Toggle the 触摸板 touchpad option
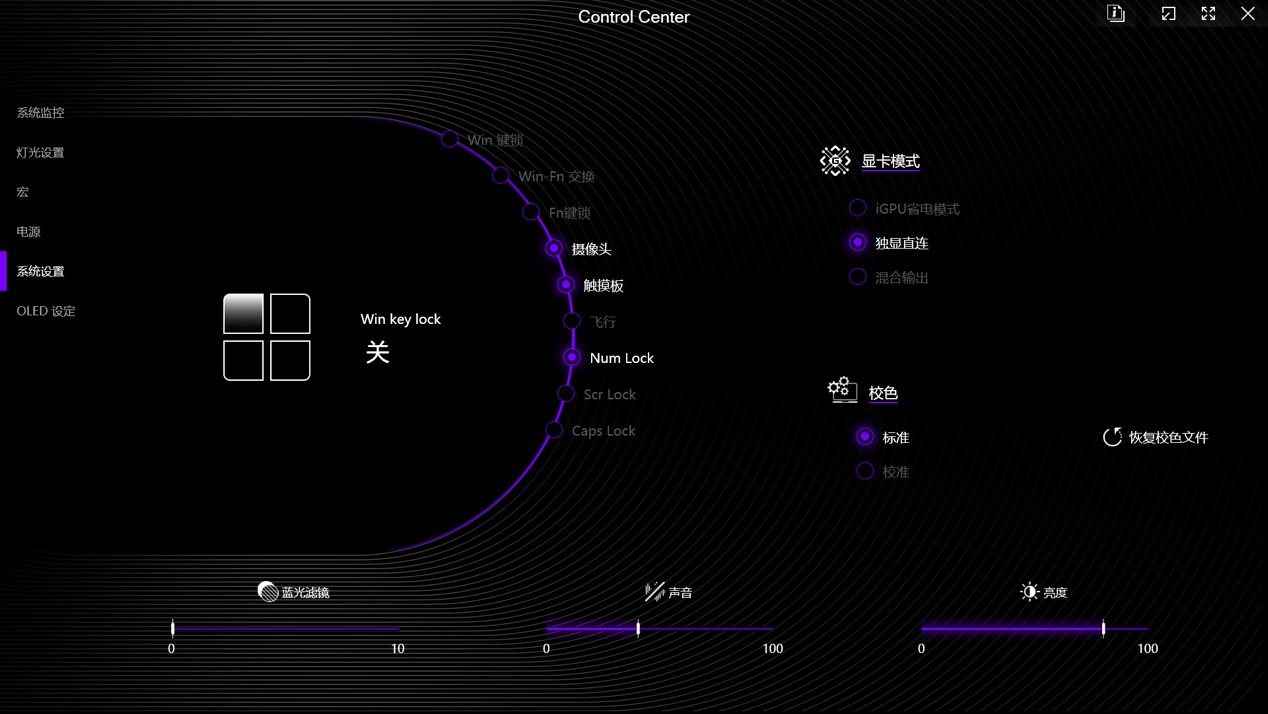Viewport: 1268px width, 714px height. (x=566, y=285)
